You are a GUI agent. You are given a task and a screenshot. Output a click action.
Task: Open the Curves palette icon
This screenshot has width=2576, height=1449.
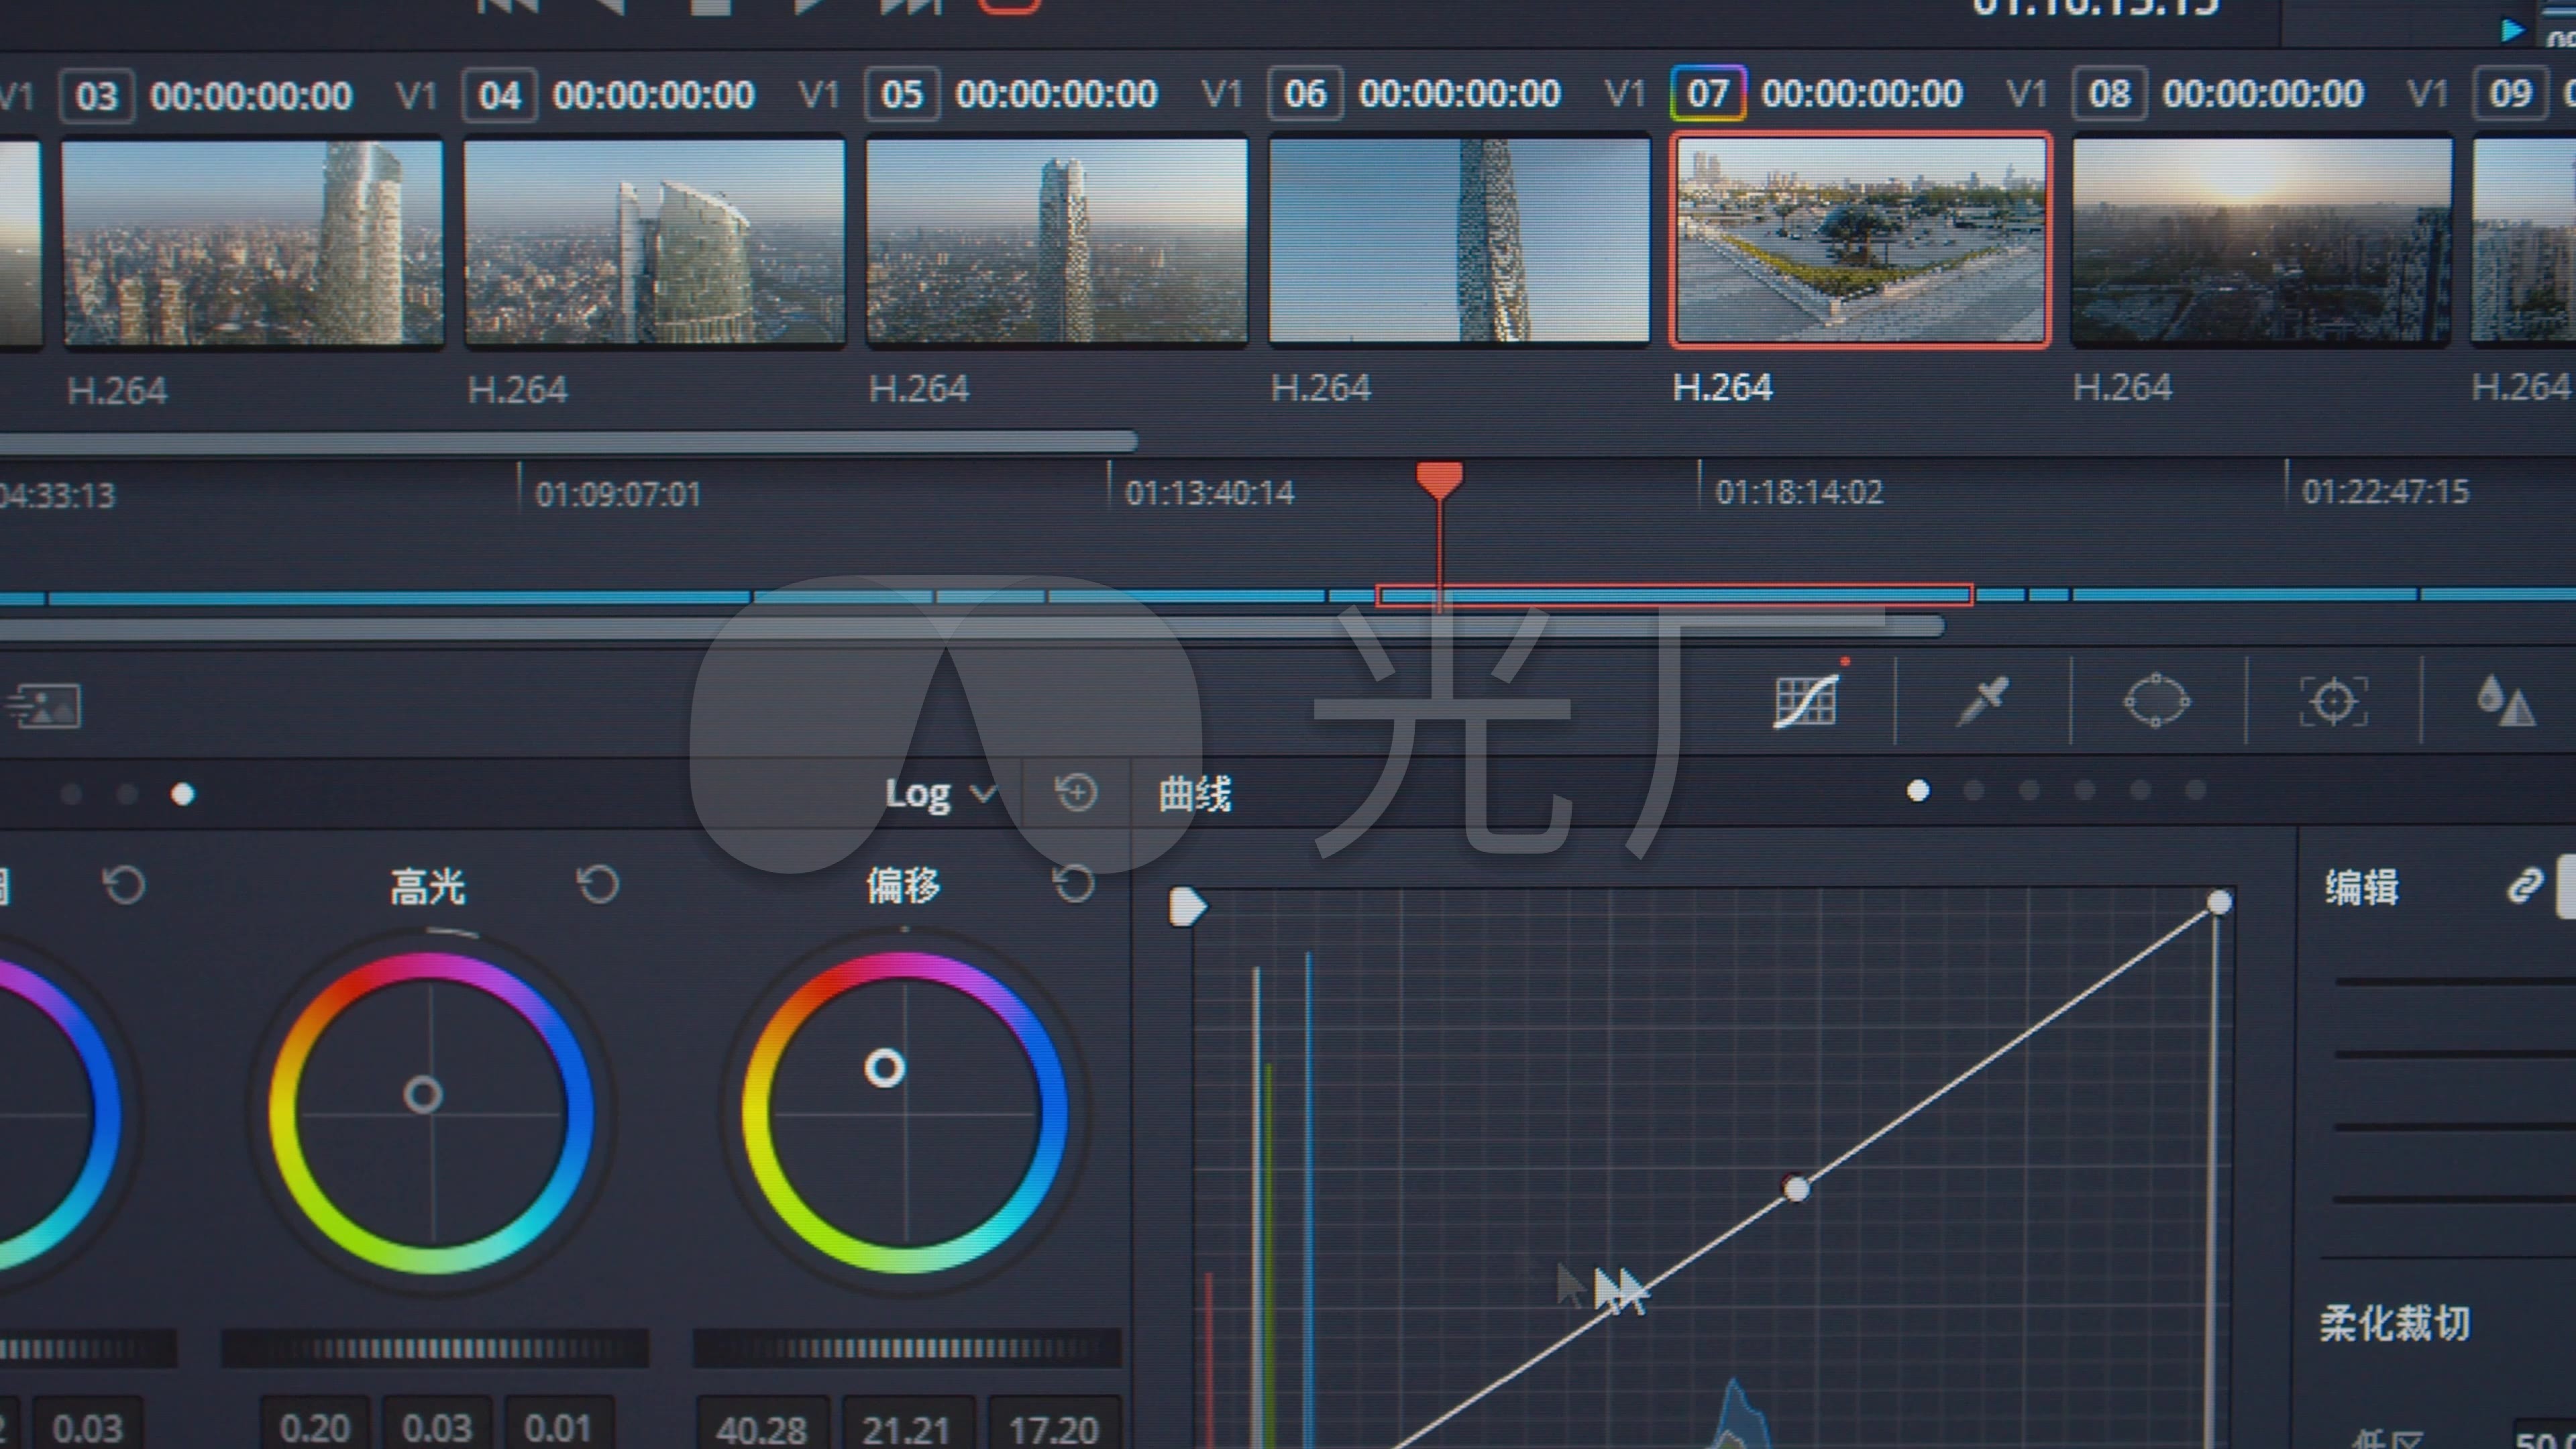tap(1805, 701)
